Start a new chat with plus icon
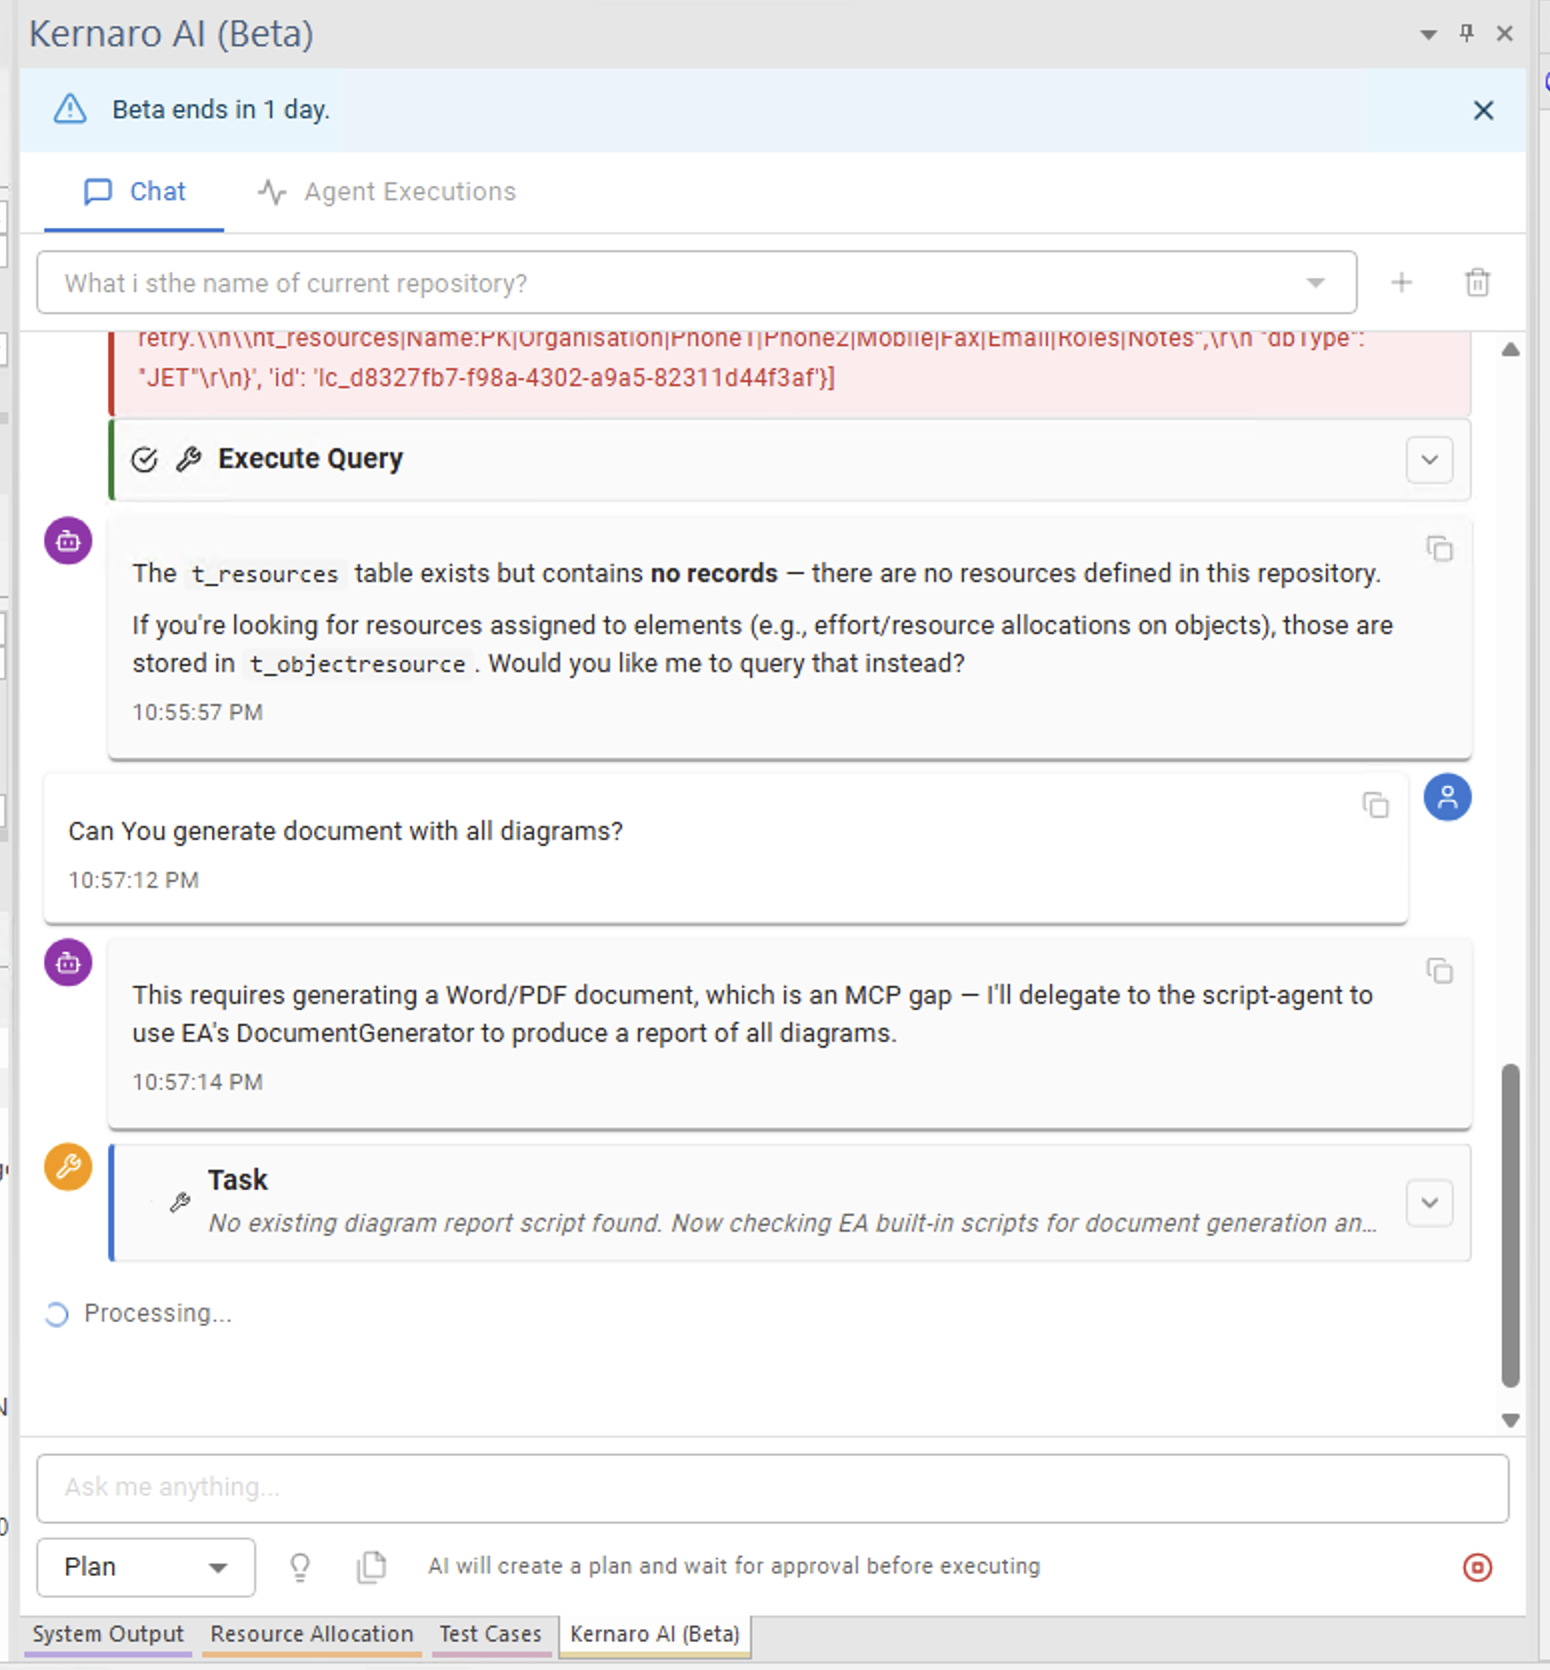This screenshot has height=1670, width=1550. [x=1401, y=283]
